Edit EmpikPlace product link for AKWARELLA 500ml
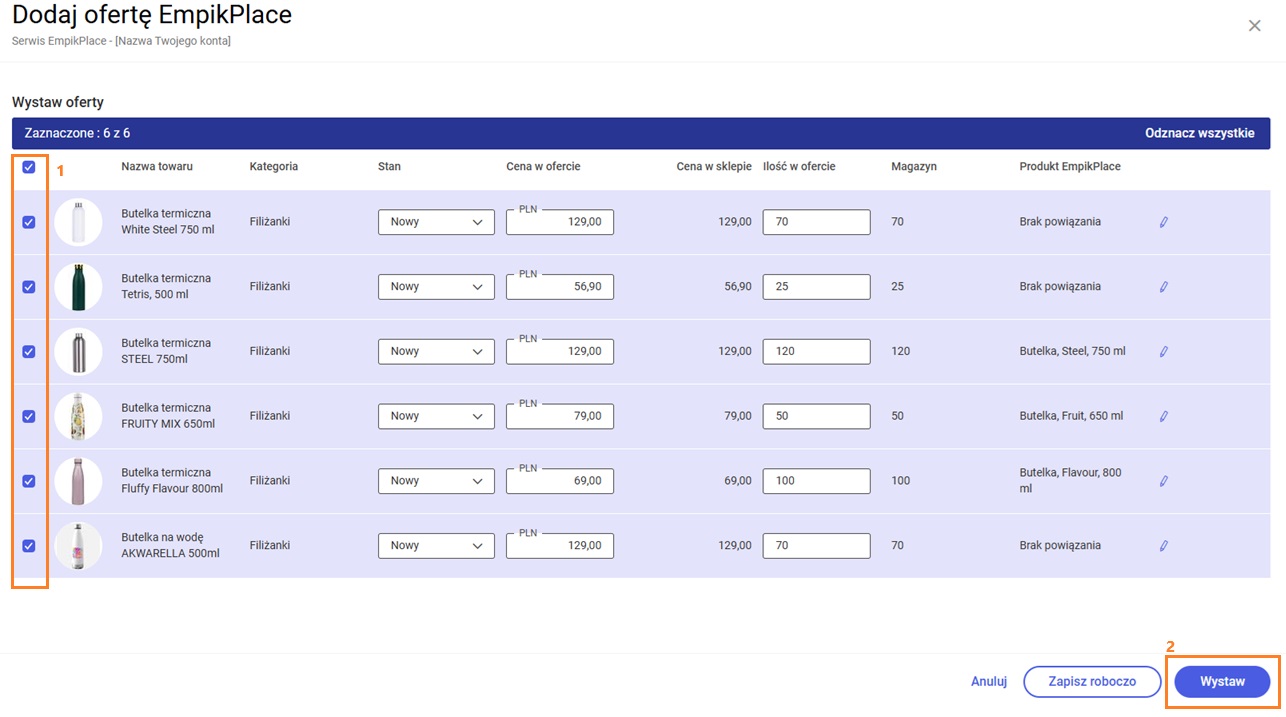 click(1163, 546)
